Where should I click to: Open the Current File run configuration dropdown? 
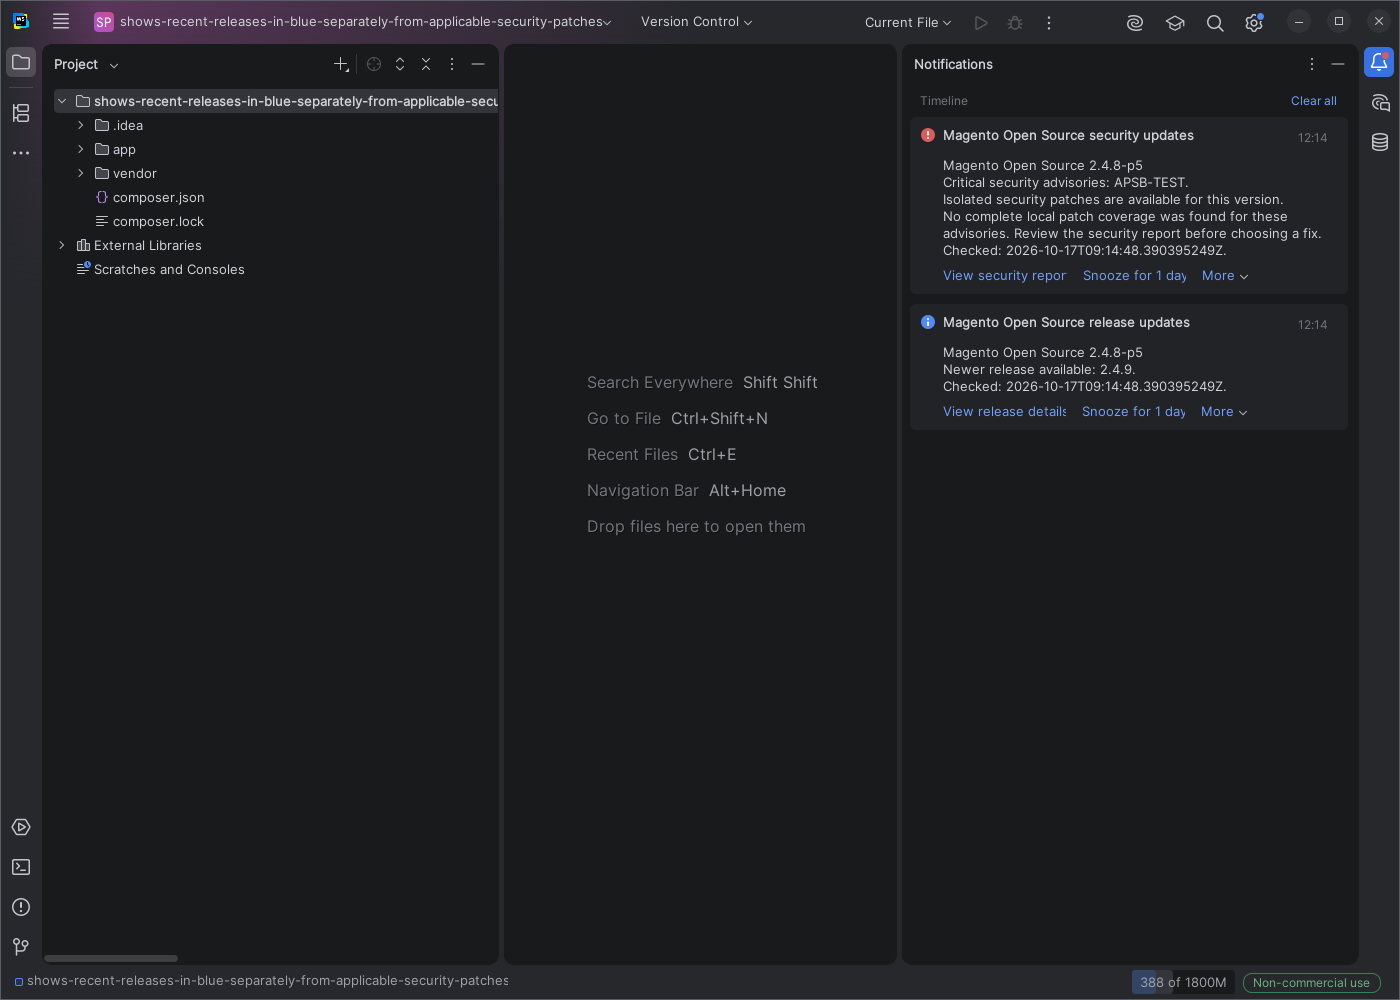pos(908,22)
